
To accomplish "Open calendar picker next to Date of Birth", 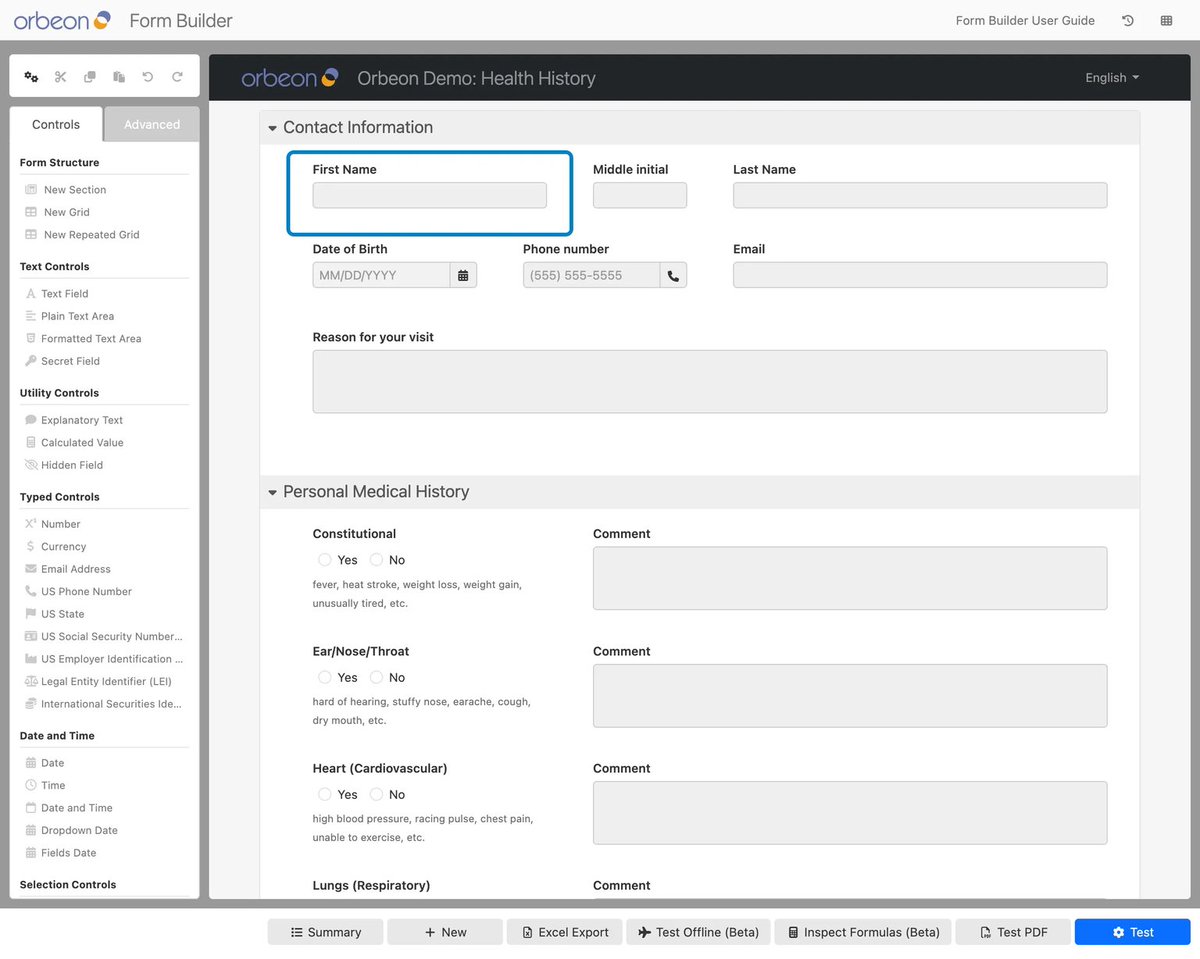I will [463, 275].
